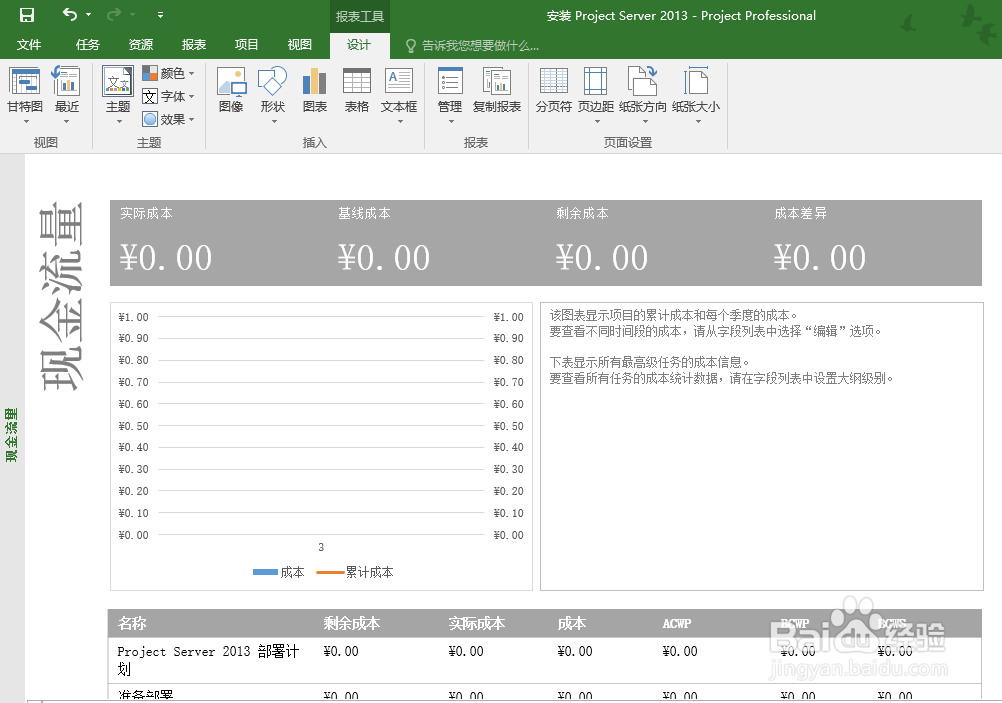Screen dimensions: 1002x703
Task: Click the Save icon in quick access toolbar
Action: click(27, 15)
